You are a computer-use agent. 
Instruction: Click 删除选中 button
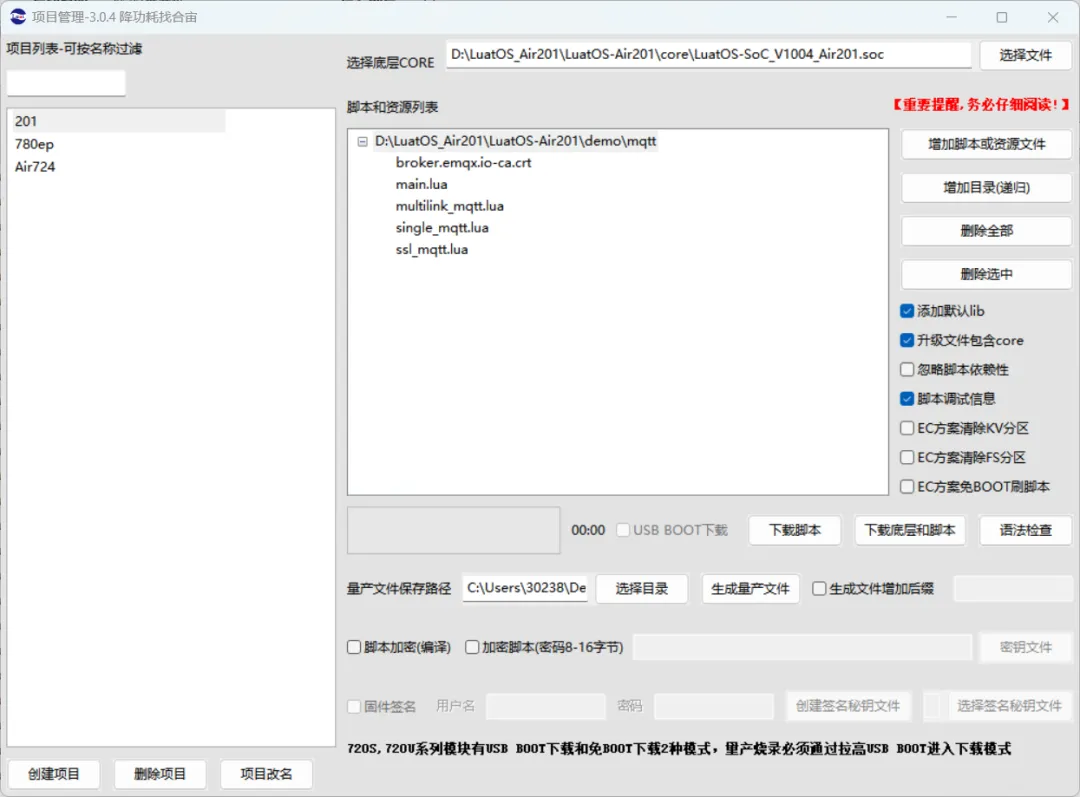point(986,274)
